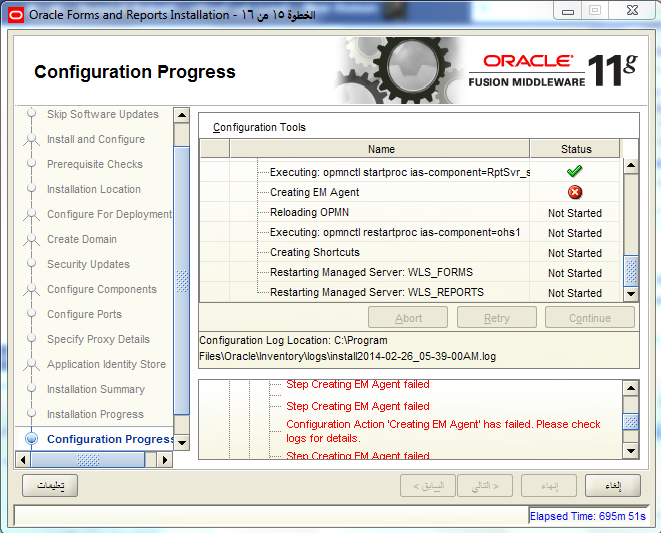Click the Status column header
Screen dimensions: 661x533
coord(575,149)
